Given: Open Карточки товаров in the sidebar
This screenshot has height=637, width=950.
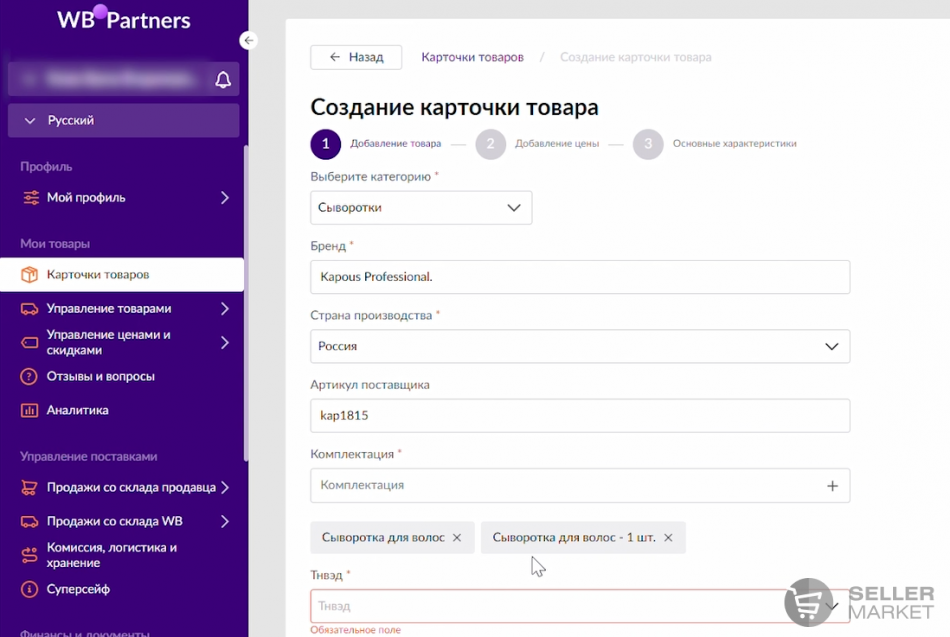Looking at the screenshot, I should pyautogui.click(x=98, y=274).
